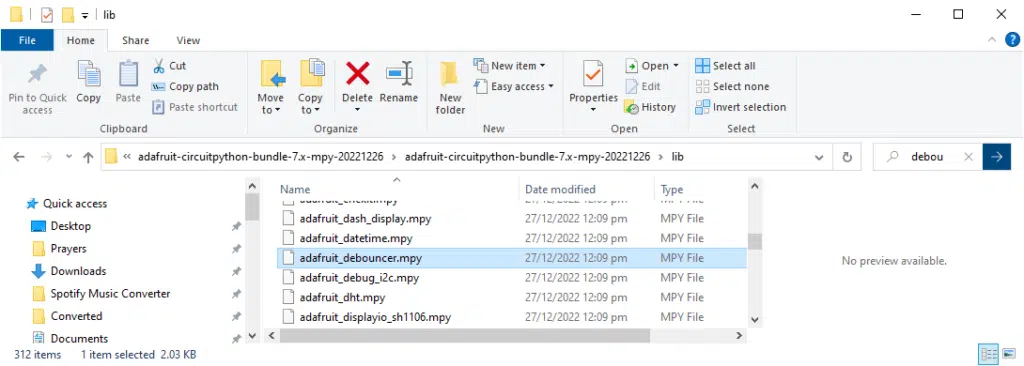Open the address bar history dropdown
This screenshot has height=366, width=1024.
click(x=819, y=157)
